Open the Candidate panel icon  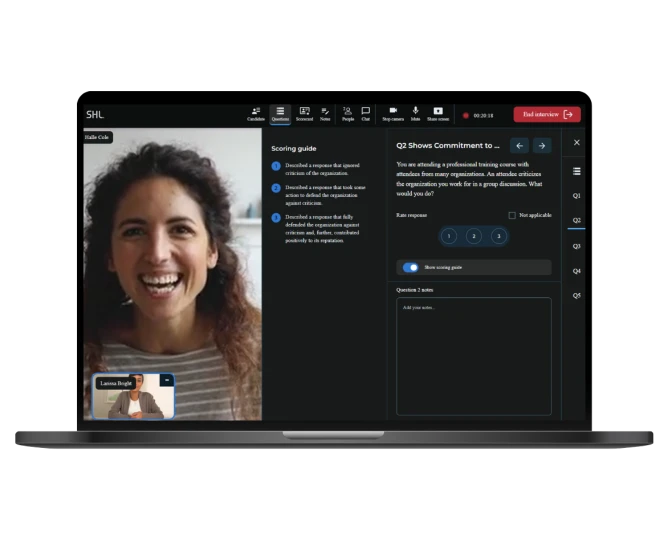pyautogui.click(x=256, y=114)
